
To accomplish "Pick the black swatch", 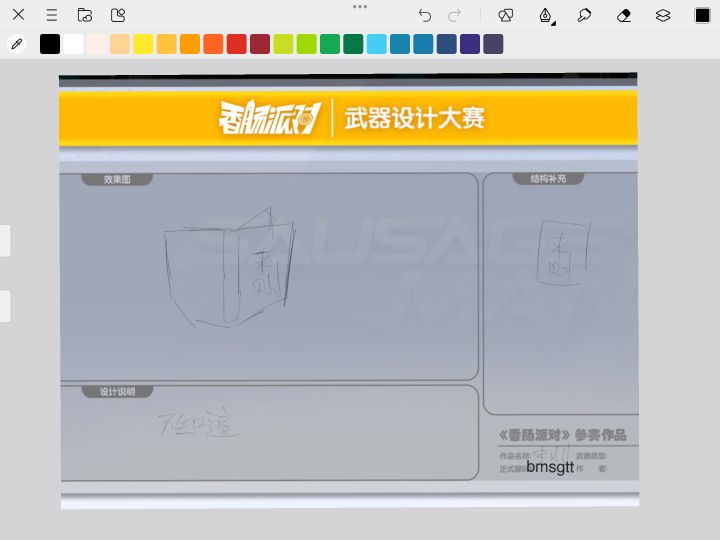I will pos(50,44).
